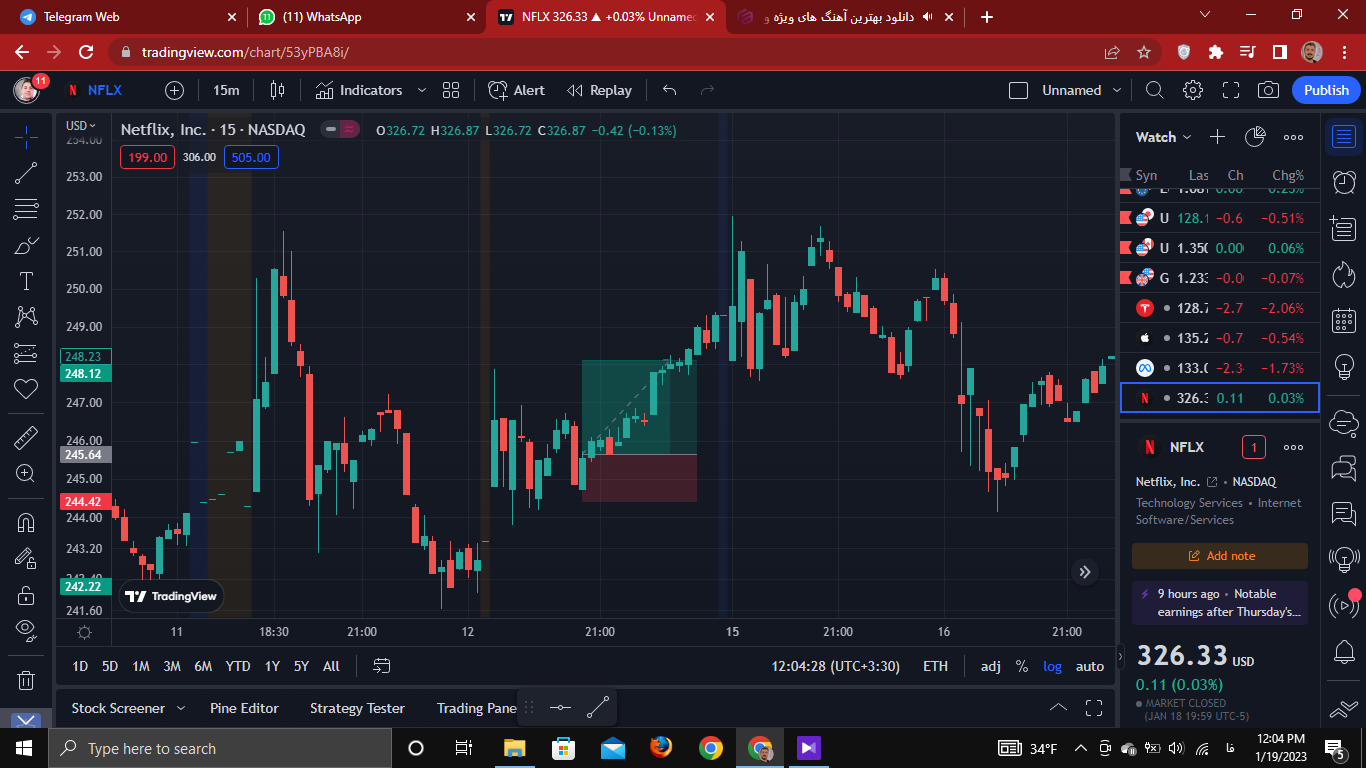Click the blue Publish button
This screenshot has width=1366, height=768.
1326,90
